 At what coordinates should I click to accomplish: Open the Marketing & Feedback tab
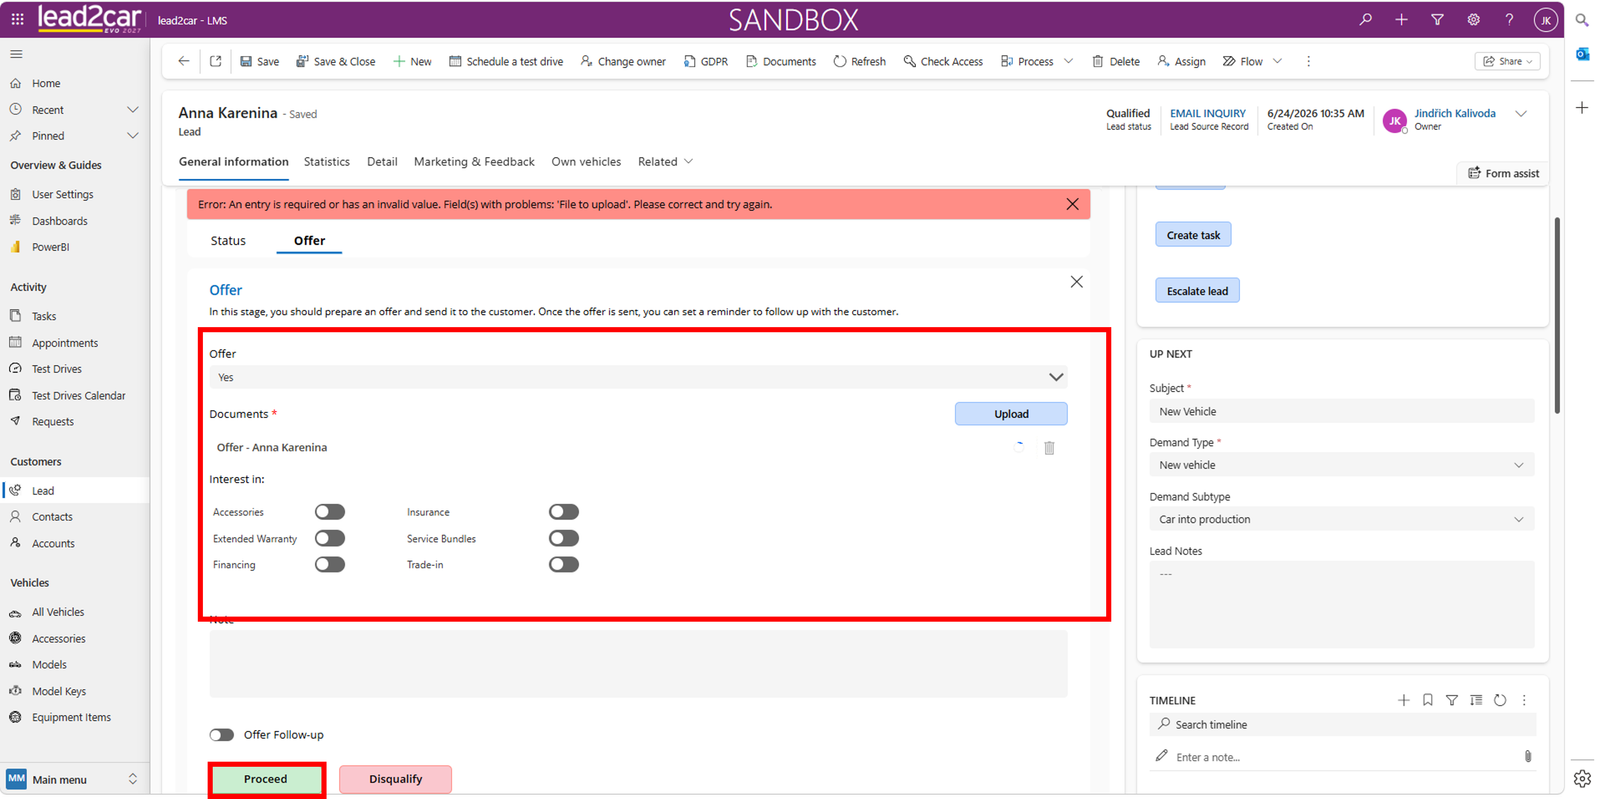click(474, 162)
